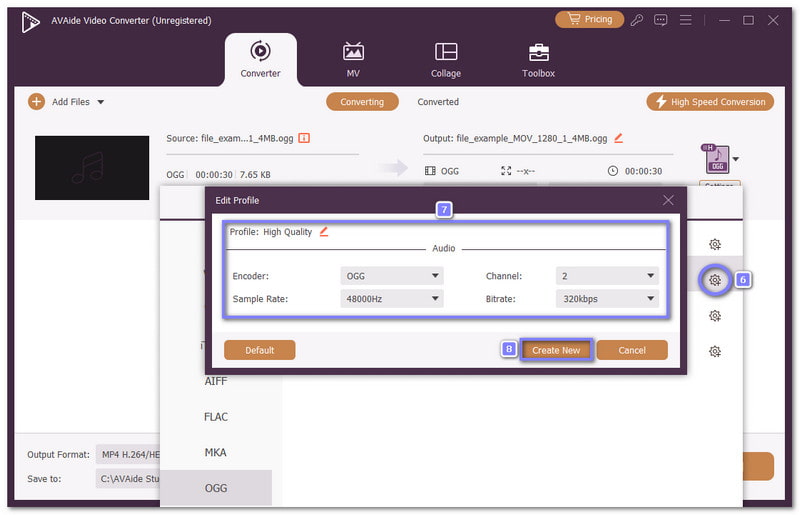Select FLAC in the format list

[215, 417]
